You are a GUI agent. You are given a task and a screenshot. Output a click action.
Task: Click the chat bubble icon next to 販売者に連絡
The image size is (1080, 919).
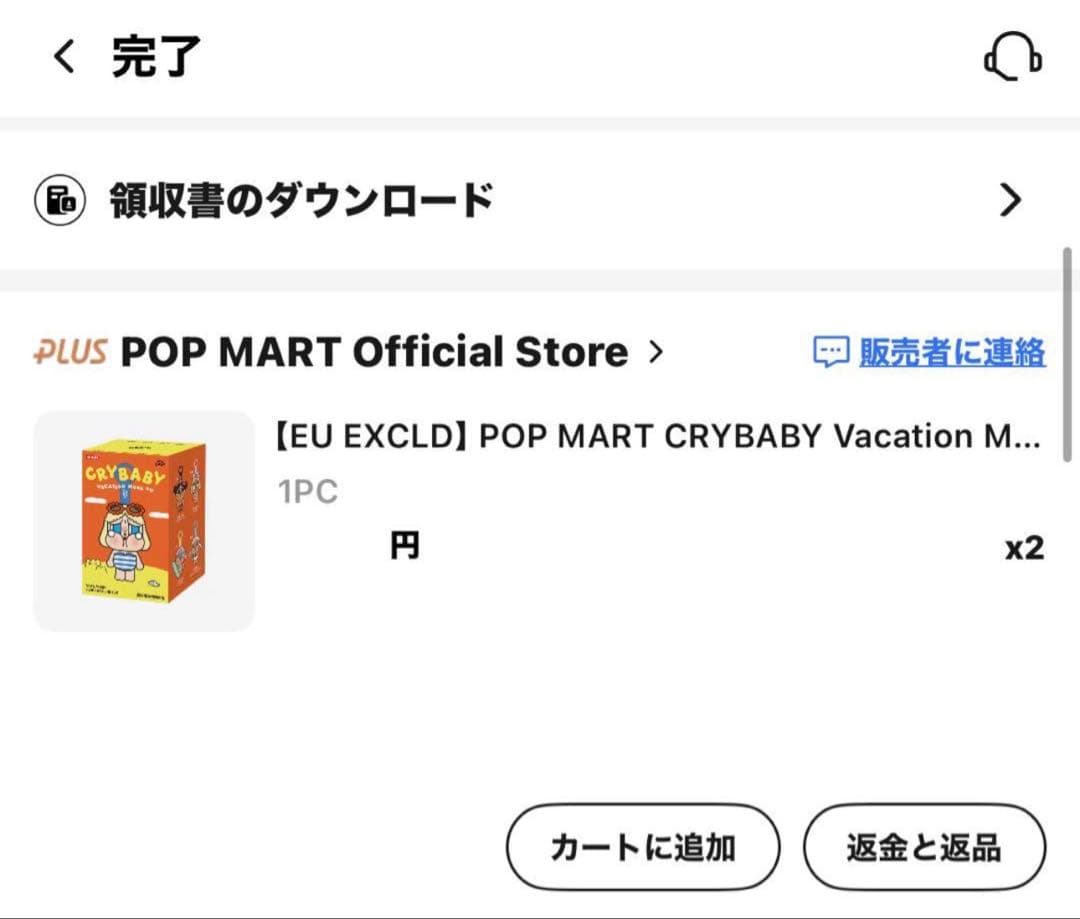[829, 352]
